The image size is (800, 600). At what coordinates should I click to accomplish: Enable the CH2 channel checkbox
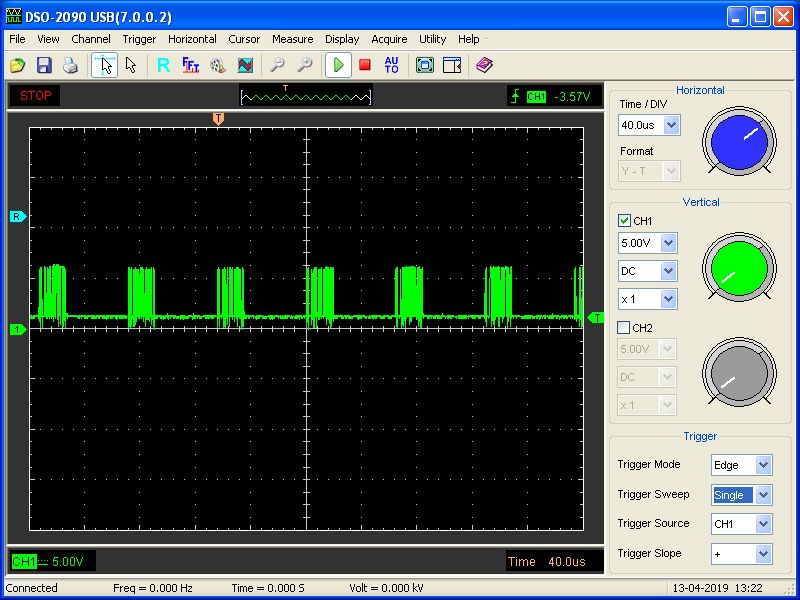coord(625,328)
